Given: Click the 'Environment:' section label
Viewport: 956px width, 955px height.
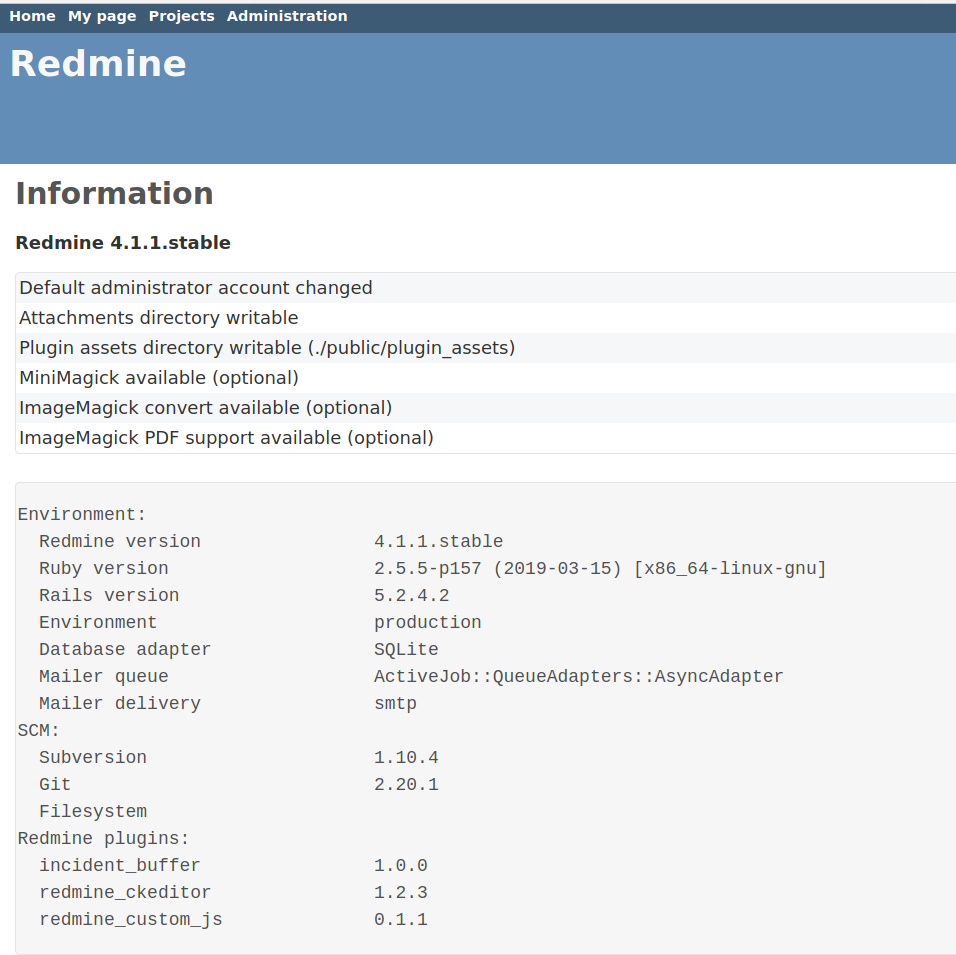Looking at the screenshot, I should point(82,515).
